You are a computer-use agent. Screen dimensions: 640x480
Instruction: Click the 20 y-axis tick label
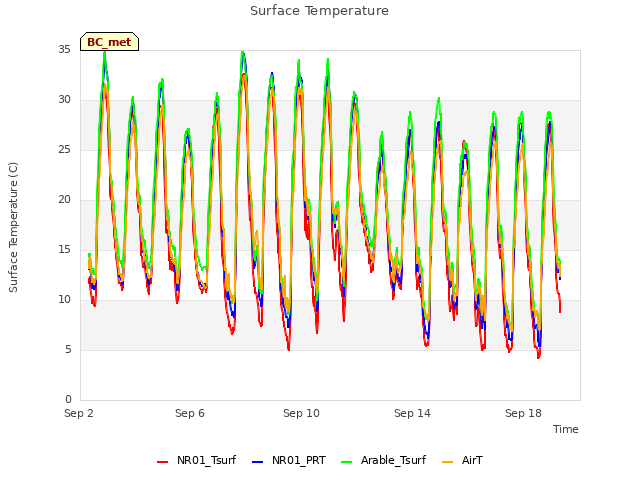64,200
